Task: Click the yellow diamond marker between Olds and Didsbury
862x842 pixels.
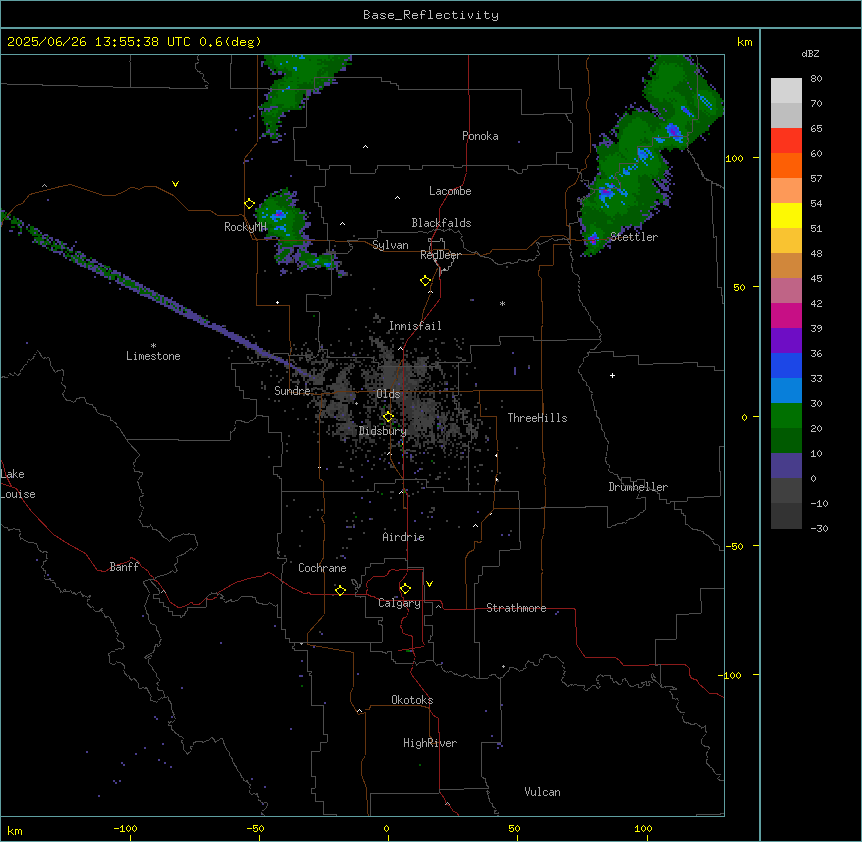Action: click(388, 417)
